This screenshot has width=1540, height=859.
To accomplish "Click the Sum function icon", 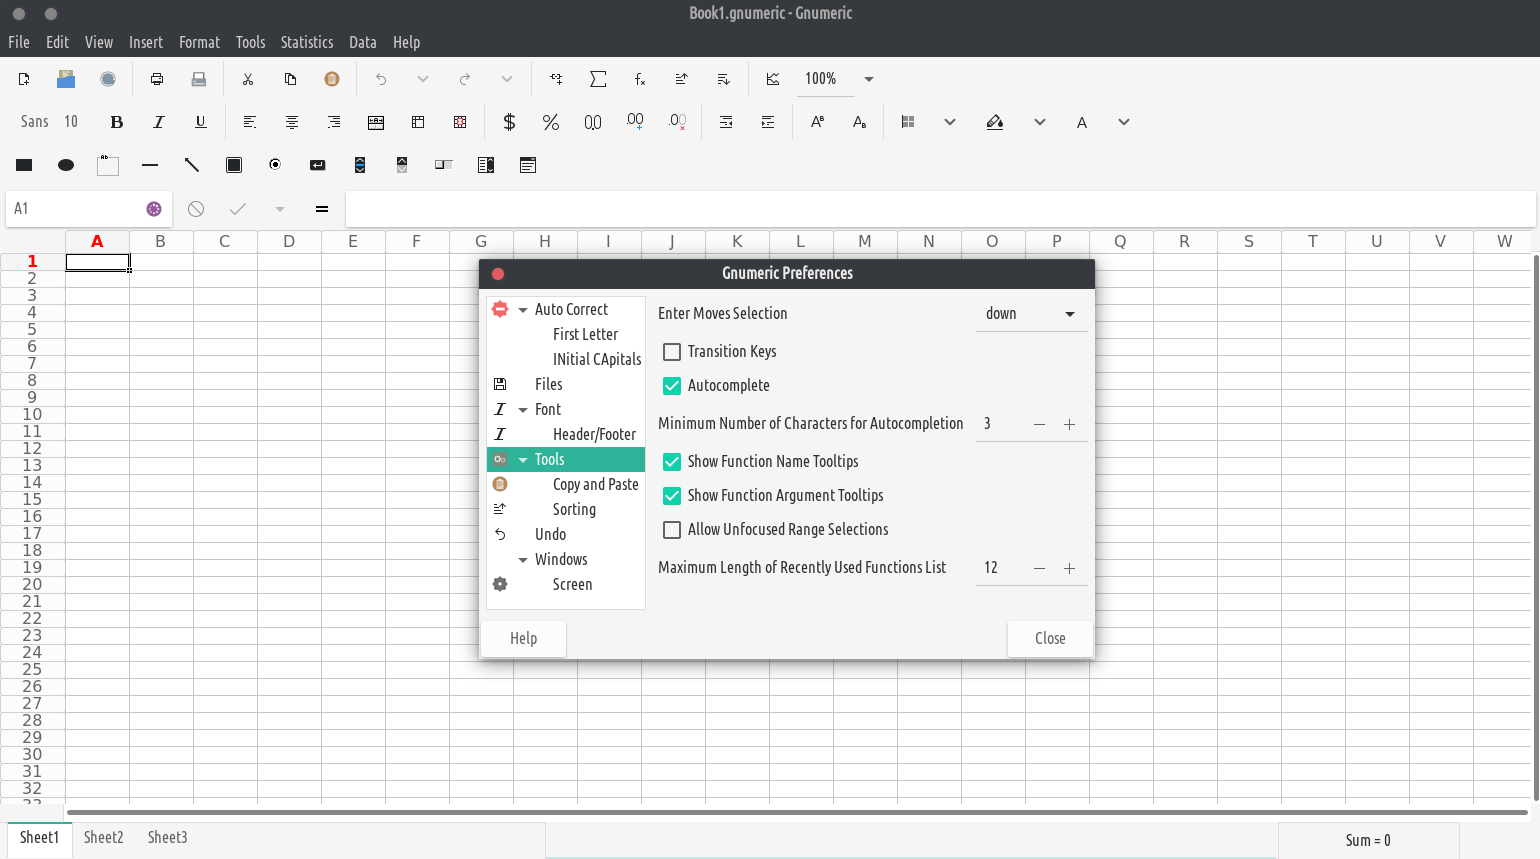I will tap(598, 79).
